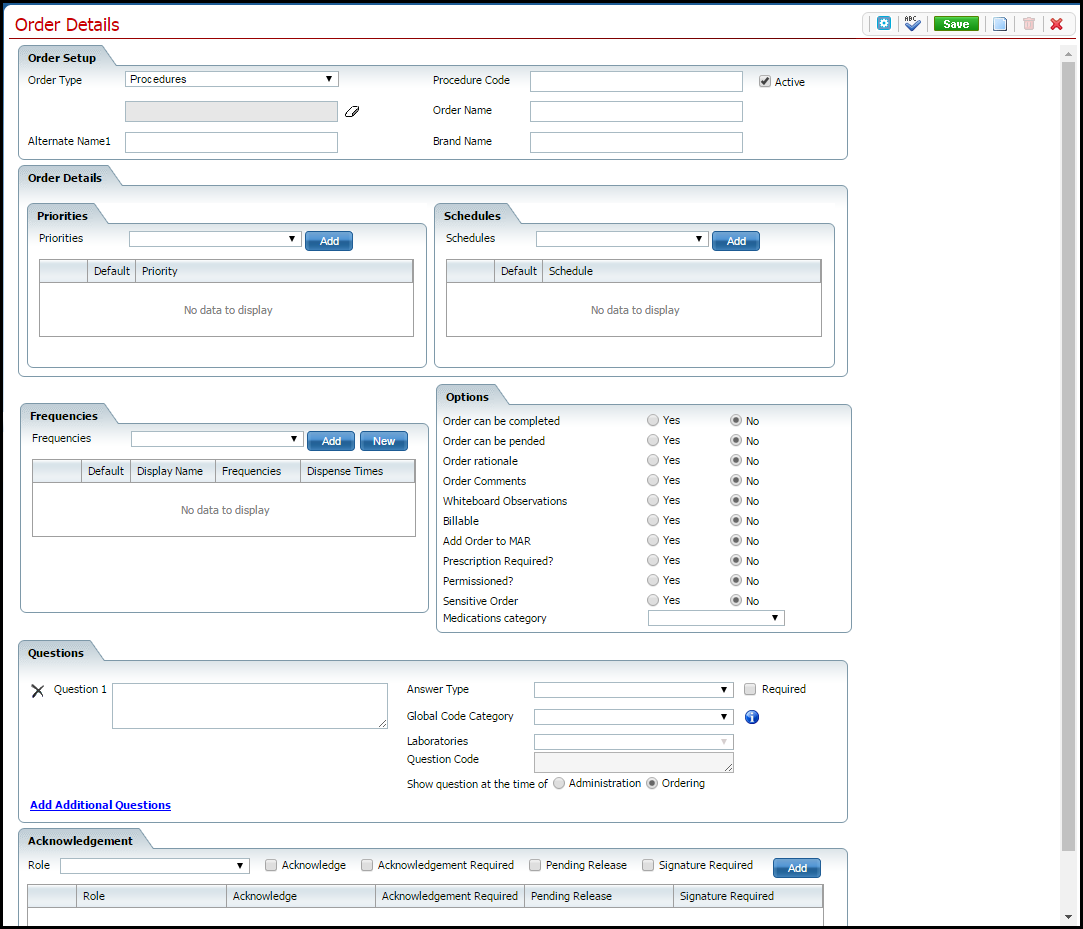Viewport: 1083px width, 929px height.
Task: Enable the Acknowledge checkbox
Action: point(271,865)
